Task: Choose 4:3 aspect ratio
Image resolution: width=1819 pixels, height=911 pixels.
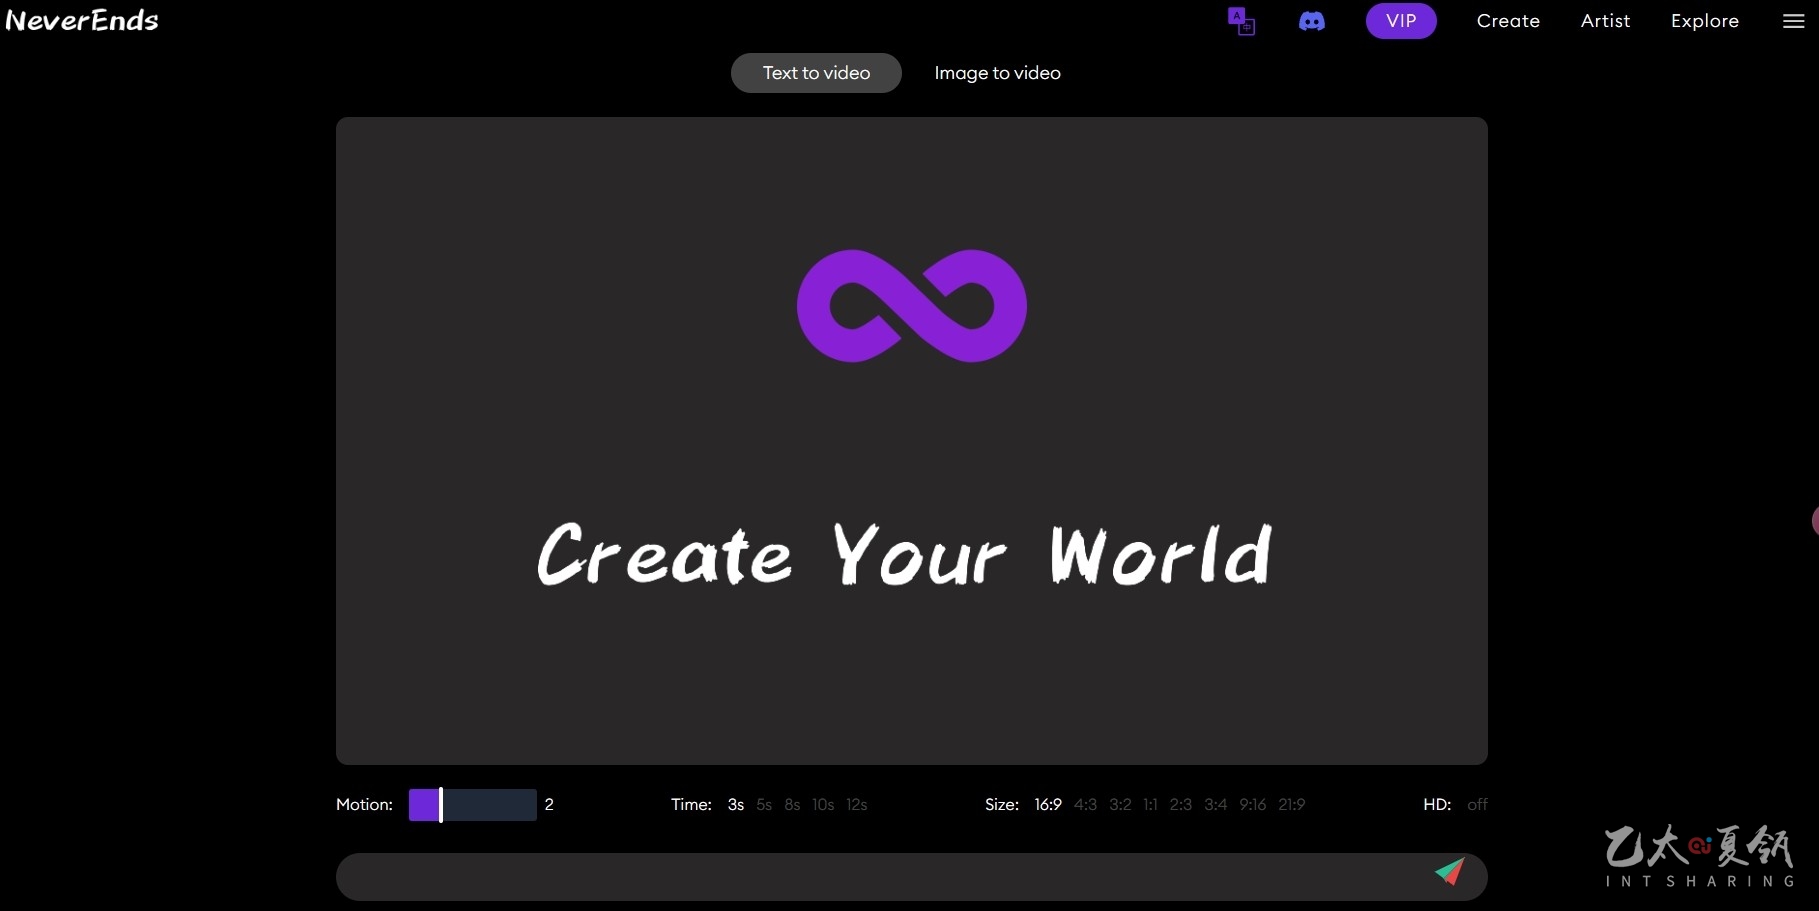Action: [x=1085, y=805]
